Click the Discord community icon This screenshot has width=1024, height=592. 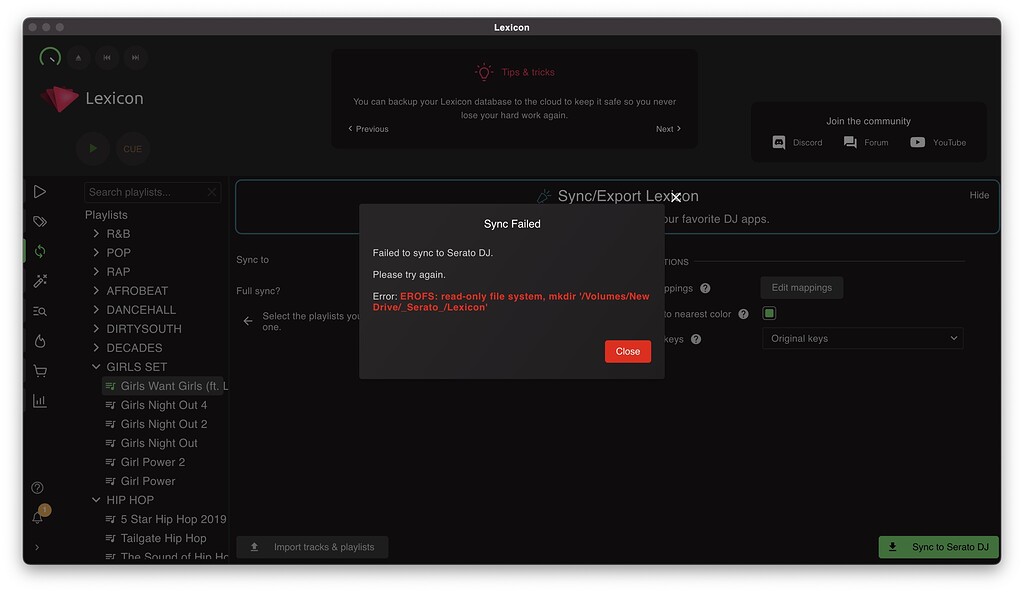[x=779, y=142]
